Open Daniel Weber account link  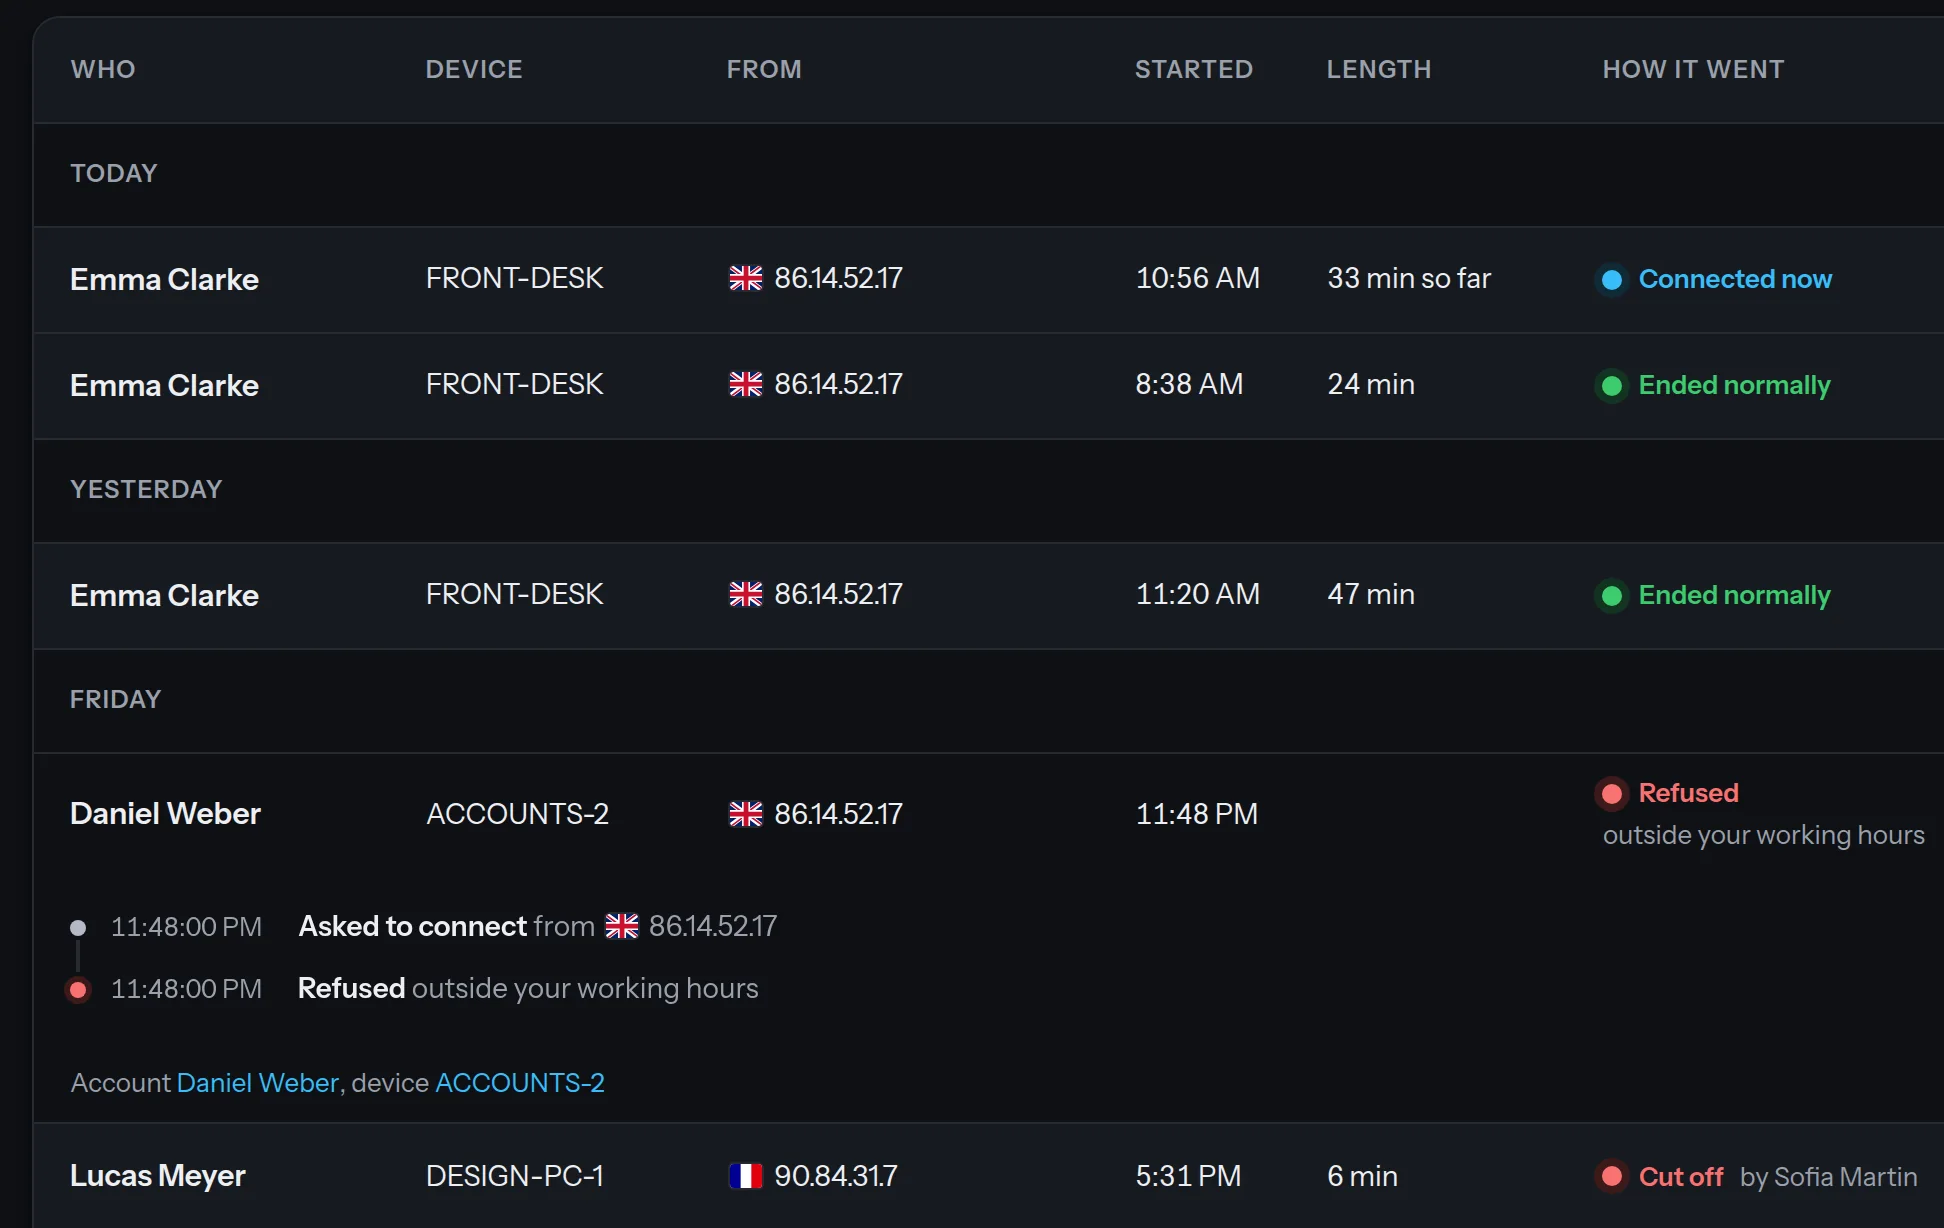point(258,1083)
